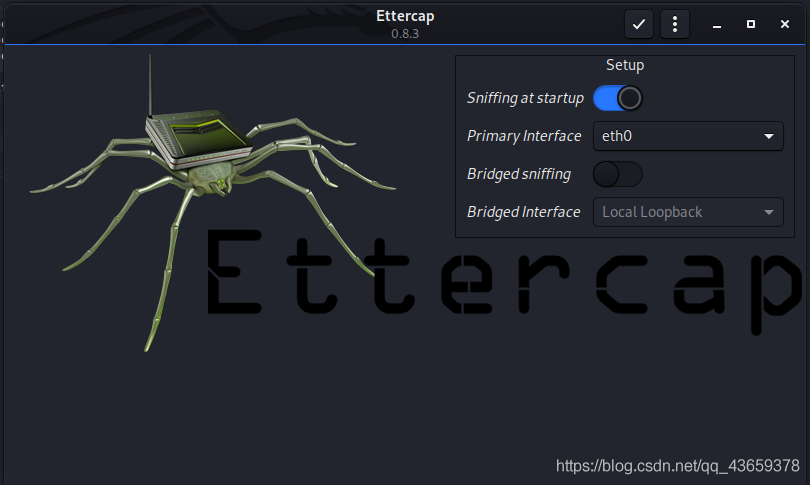Click the version number 0.8.3
This screenshot has height=485, width=810.
pos(405,34)
